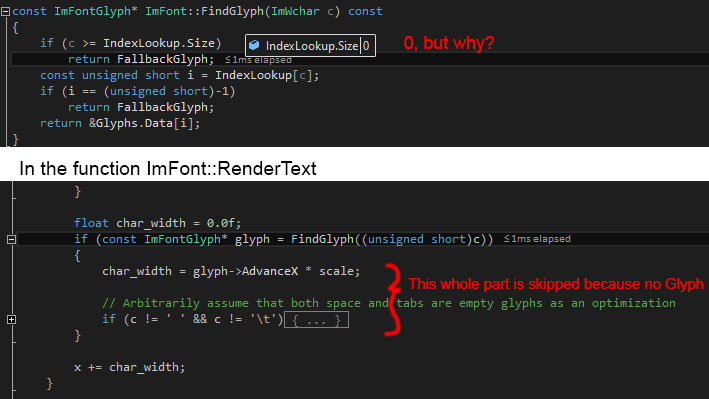Click the 'ImWchar' parameter type
The image size is (709, 399).
[295, 11]
